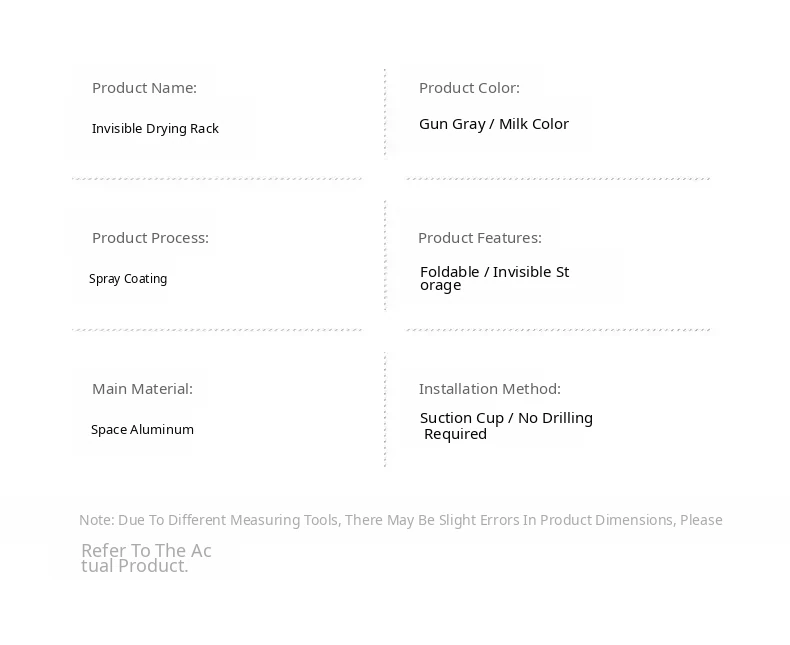
Task: Click Refer To The Actual Product text
Action: [x=145, y=558]
